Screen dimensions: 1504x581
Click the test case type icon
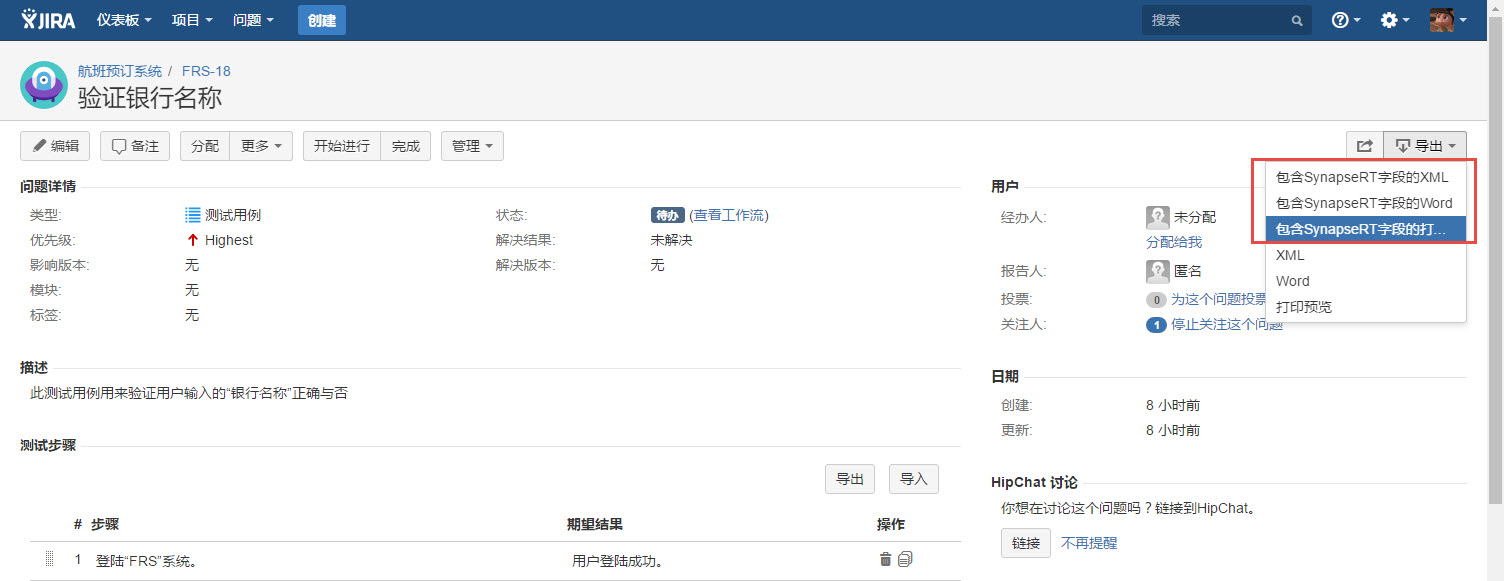click(193, 215)
